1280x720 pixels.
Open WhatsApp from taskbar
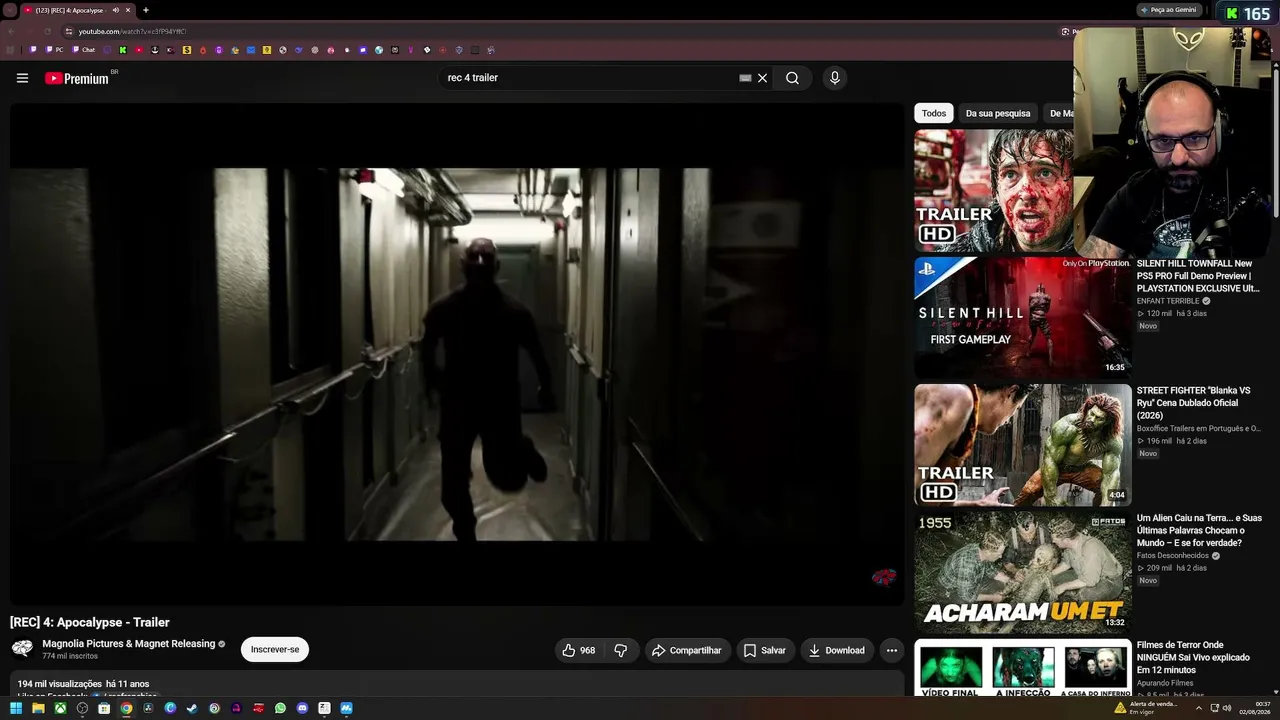pos(280,708)
